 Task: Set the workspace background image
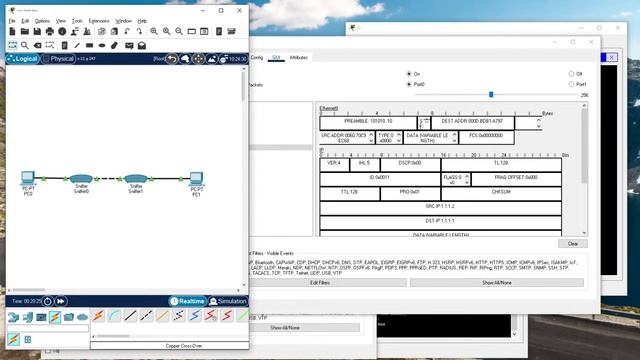(x=211, y=59)
